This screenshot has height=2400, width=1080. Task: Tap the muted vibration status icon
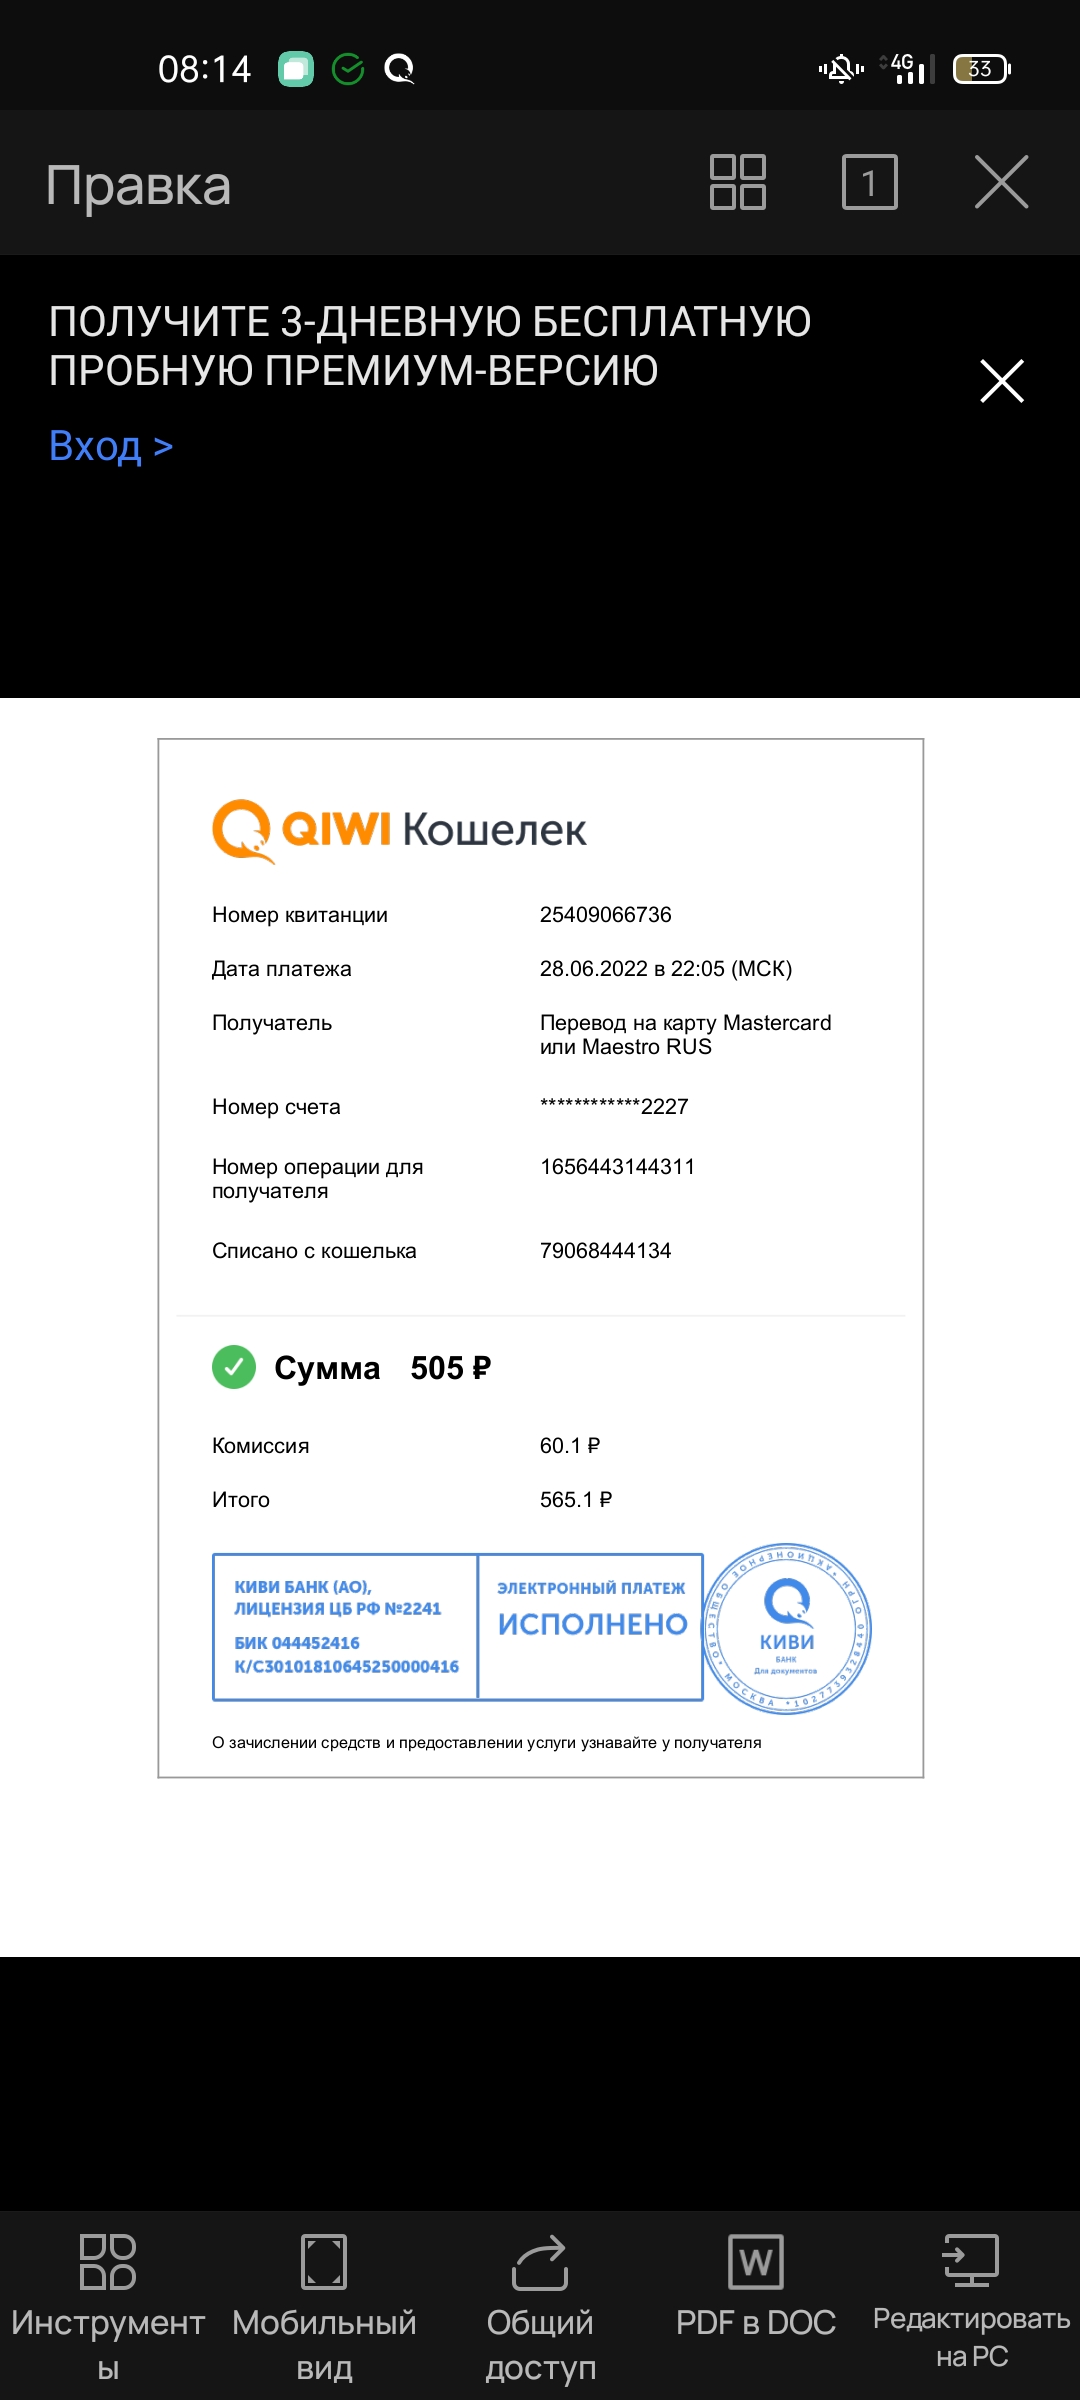[841, 69]
